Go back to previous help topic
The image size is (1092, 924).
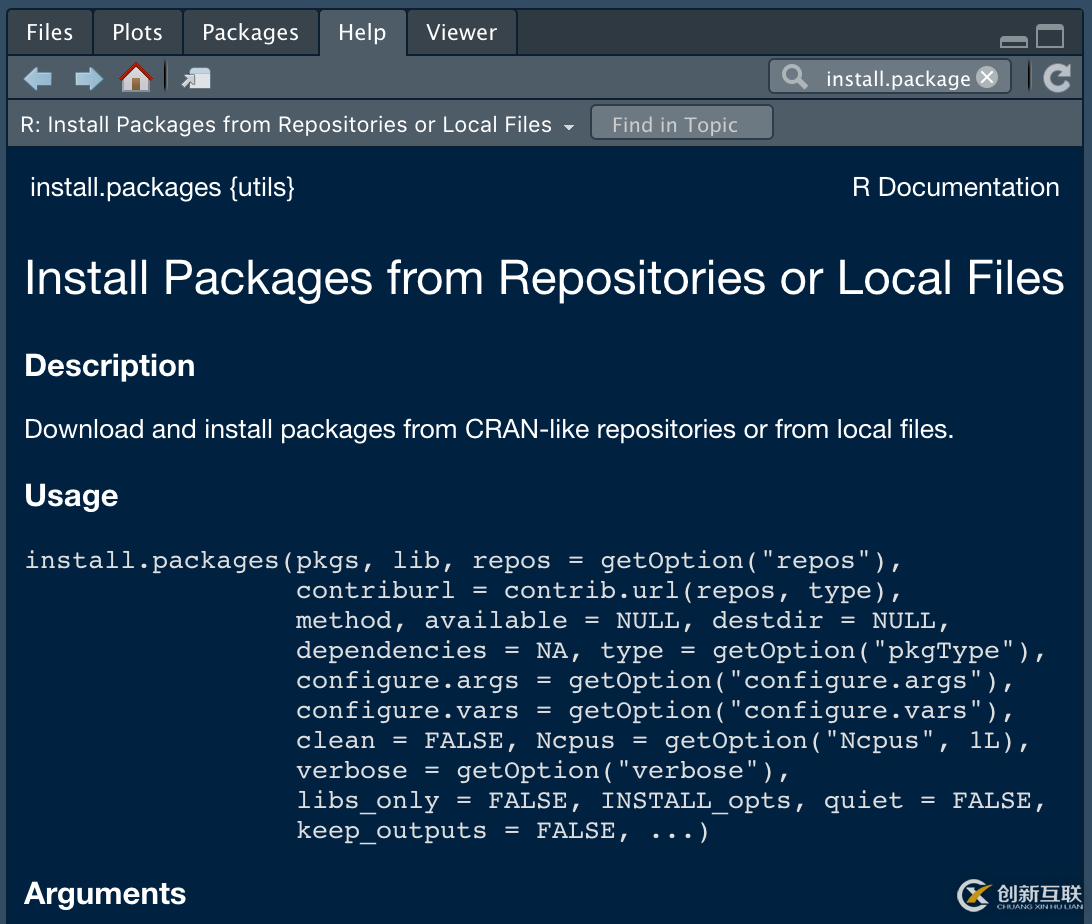pos(38,78)
